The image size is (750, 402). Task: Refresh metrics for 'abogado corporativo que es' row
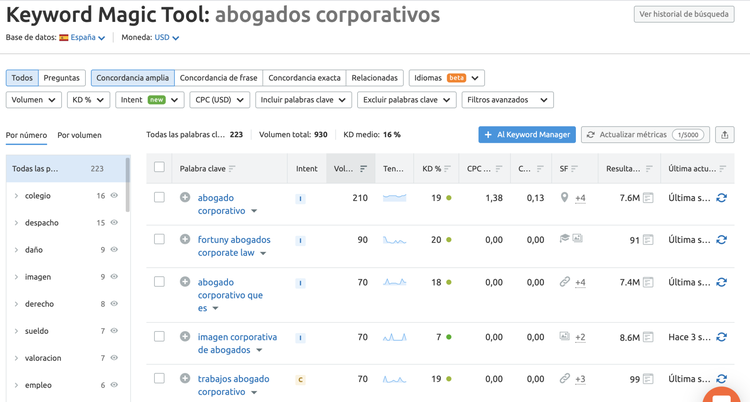tap(721, 282)
